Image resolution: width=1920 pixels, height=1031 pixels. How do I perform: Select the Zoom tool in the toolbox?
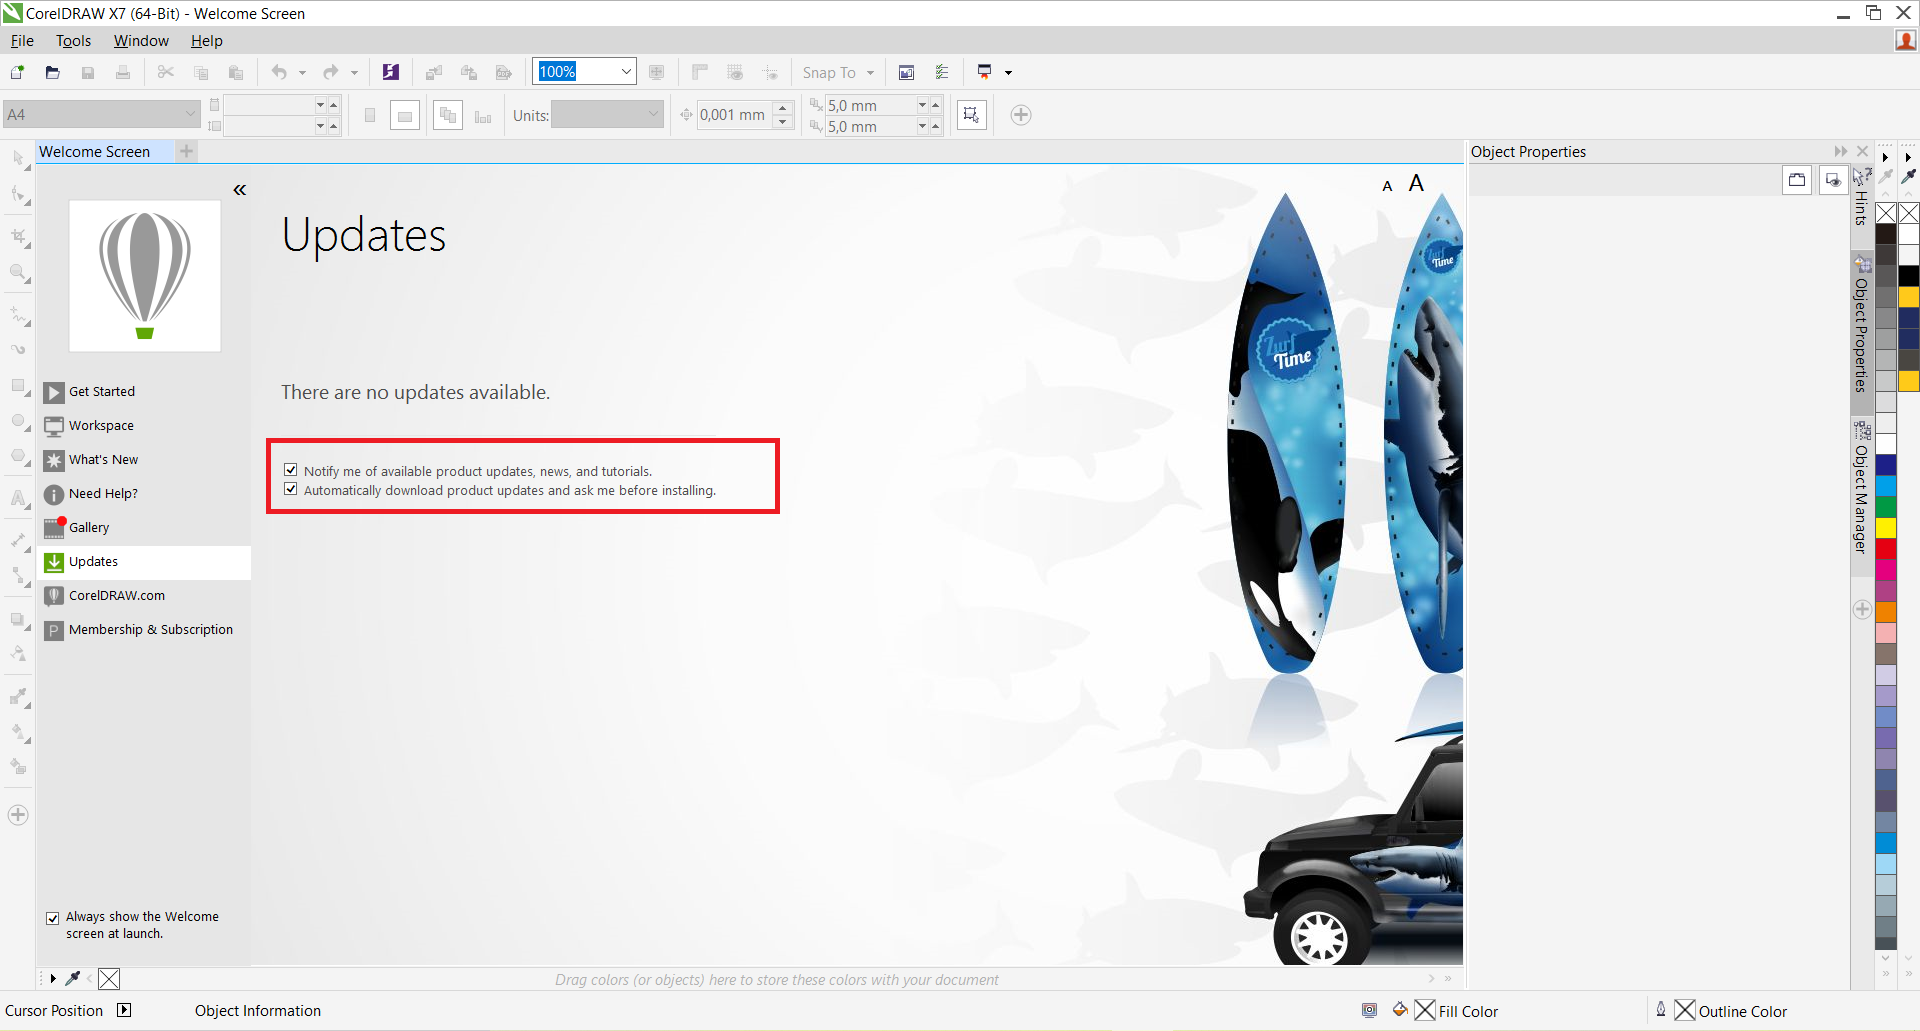(x=18, y=273)
